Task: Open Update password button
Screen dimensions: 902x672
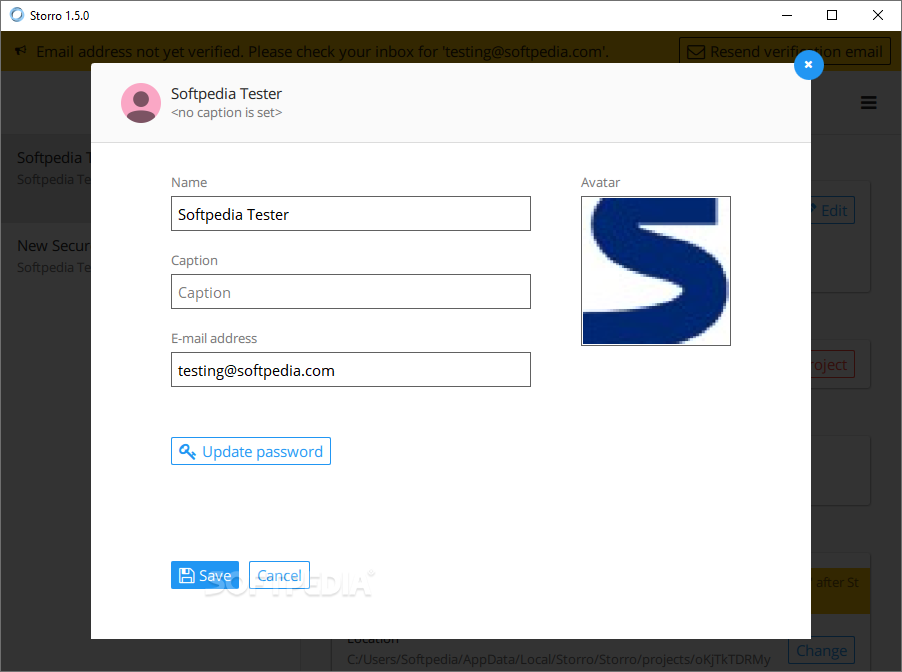Action: [x=250, y=451]
